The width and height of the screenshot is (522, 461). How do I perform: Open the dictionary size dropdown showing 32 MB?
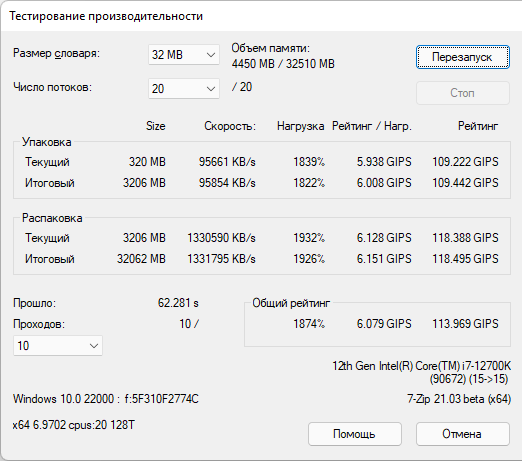[x=184, y=55]
